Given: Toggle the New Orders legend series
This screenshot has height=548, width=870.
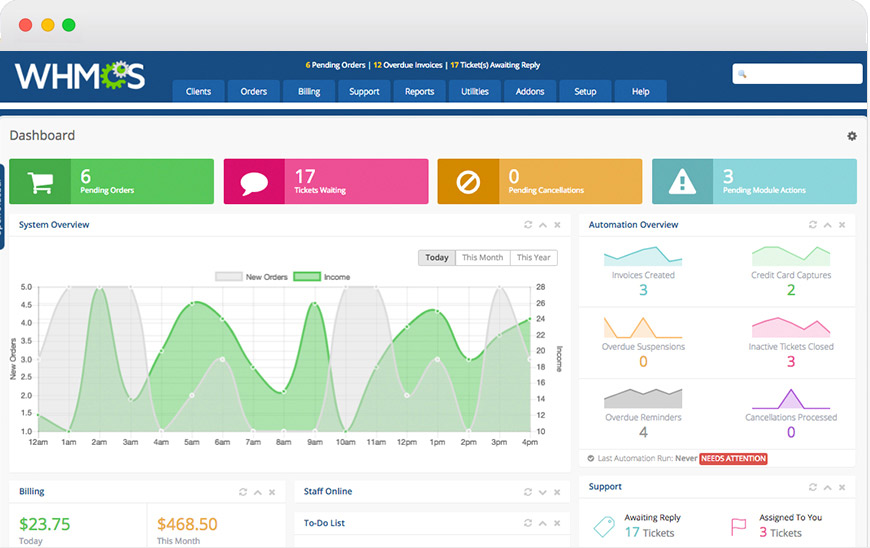Looking at the screenshot, I should pyautogui.click(x=251, y=277).
